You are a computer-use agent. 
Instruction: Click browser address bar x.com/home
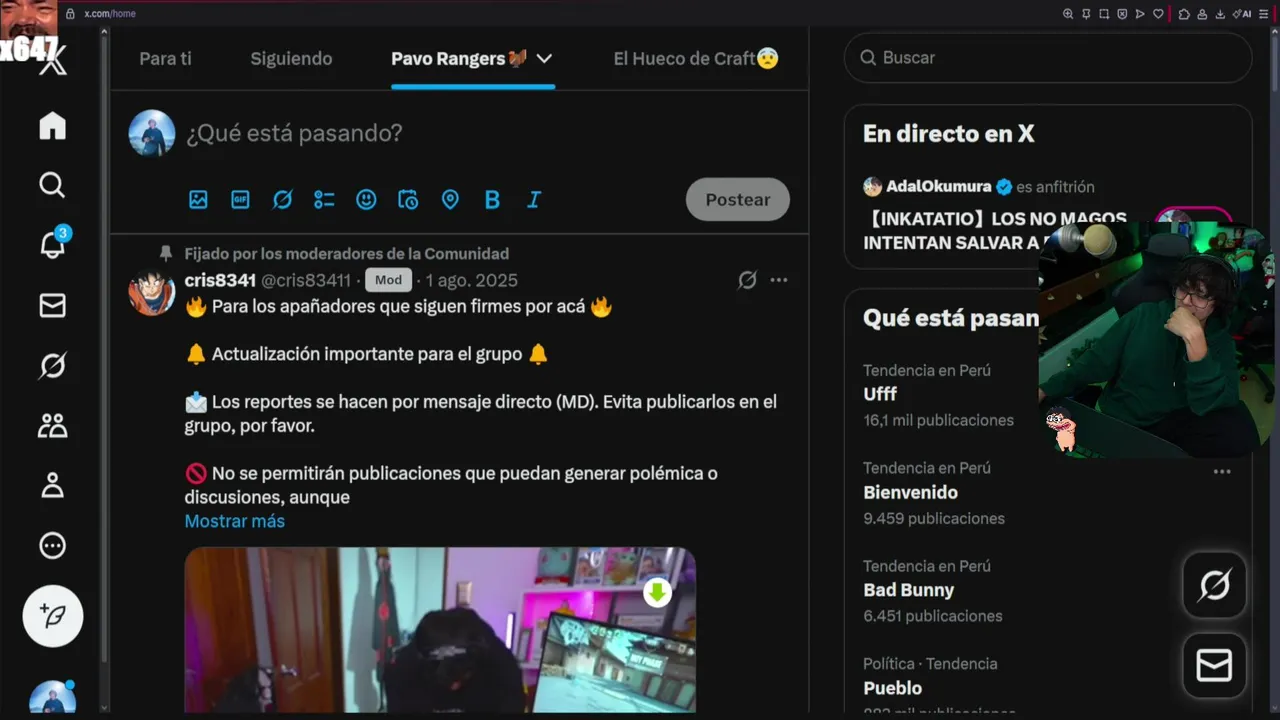[x=110, y=14]
